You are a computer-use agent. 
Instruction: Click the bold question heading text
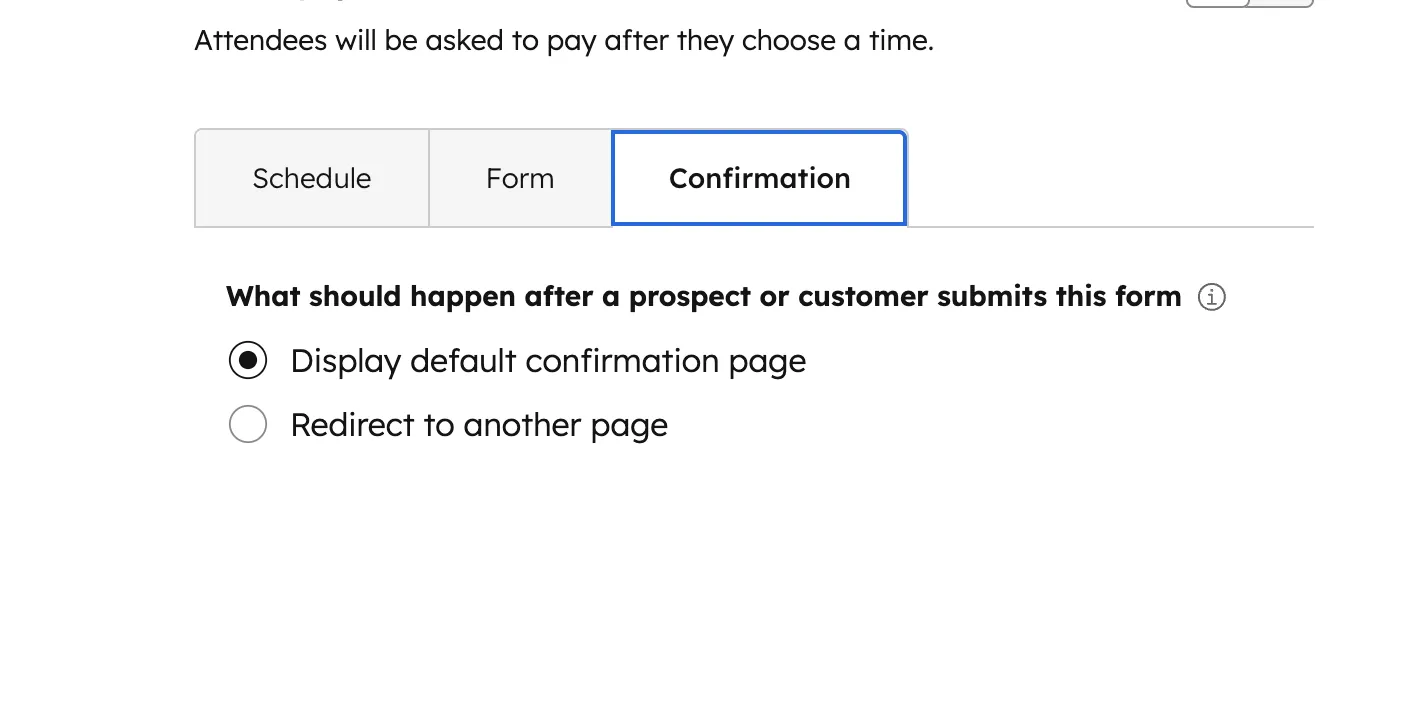tap(703, 296)
